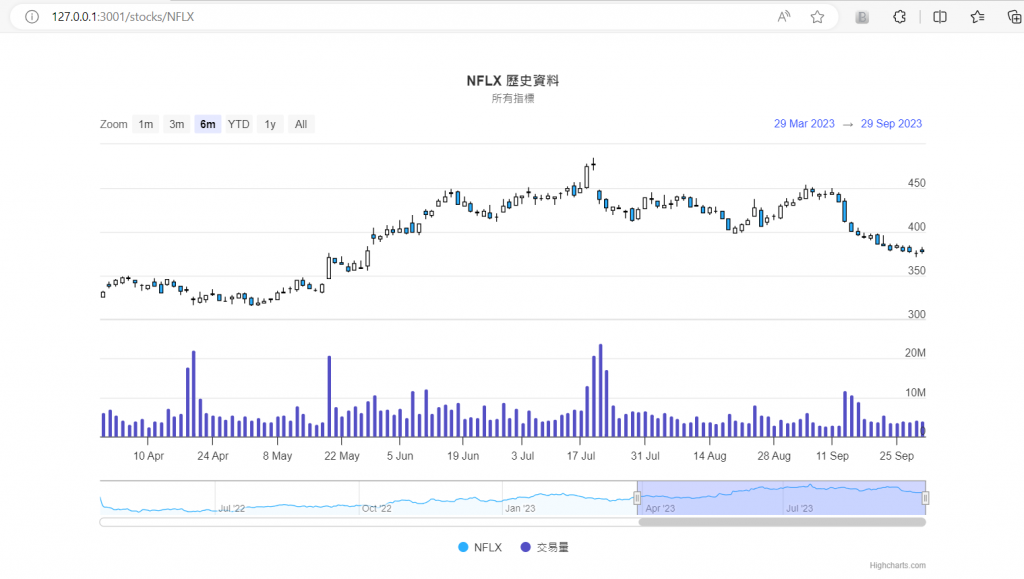Screen dimensions: 1024x579
Task: Click the 24 Apr date axis label
Action: point(213,456)
